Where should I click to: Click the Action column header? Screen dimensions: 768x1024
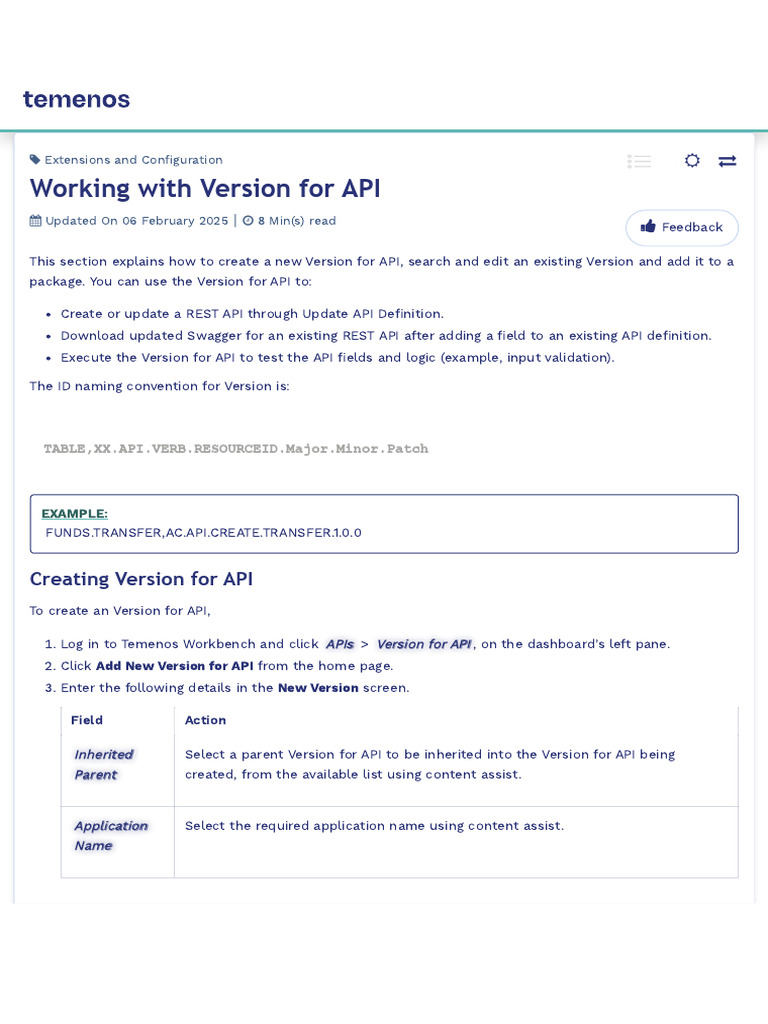tap(205, 720)
